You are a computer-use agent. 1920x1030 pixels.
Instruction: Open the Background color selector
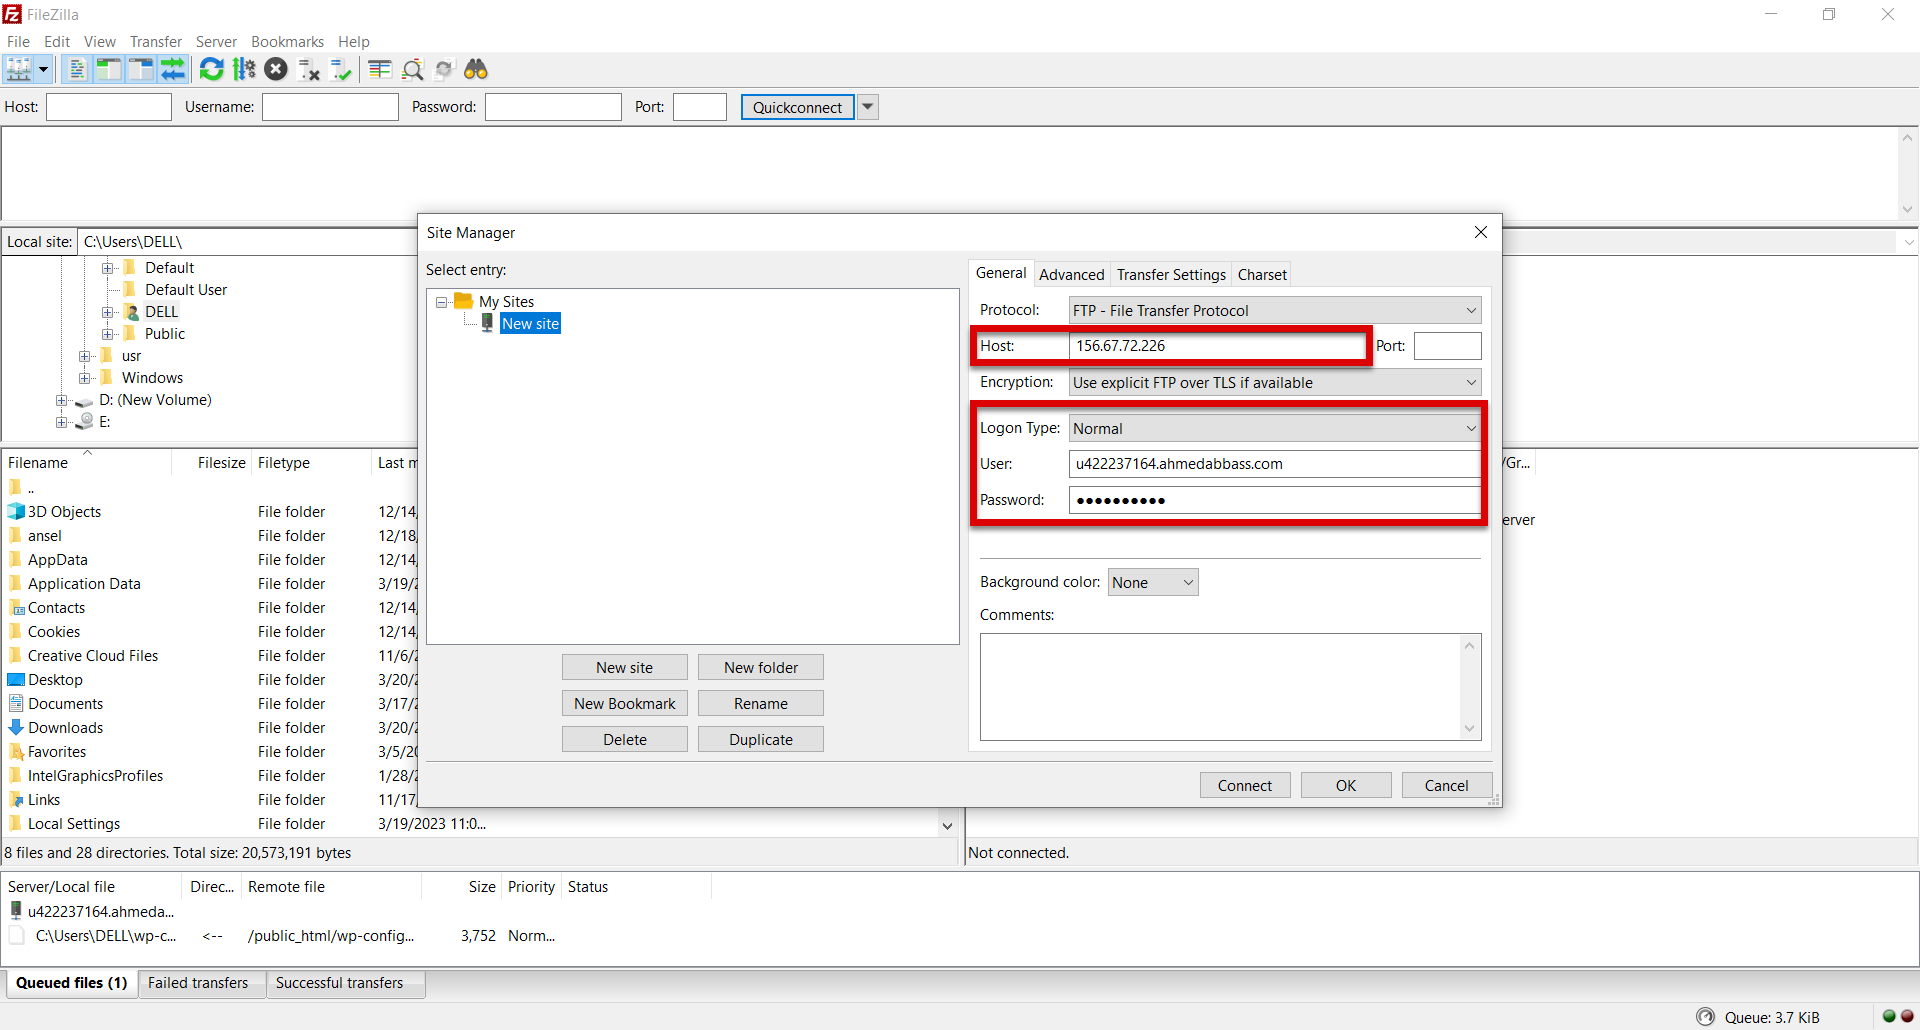click(x=1152, y=583)
